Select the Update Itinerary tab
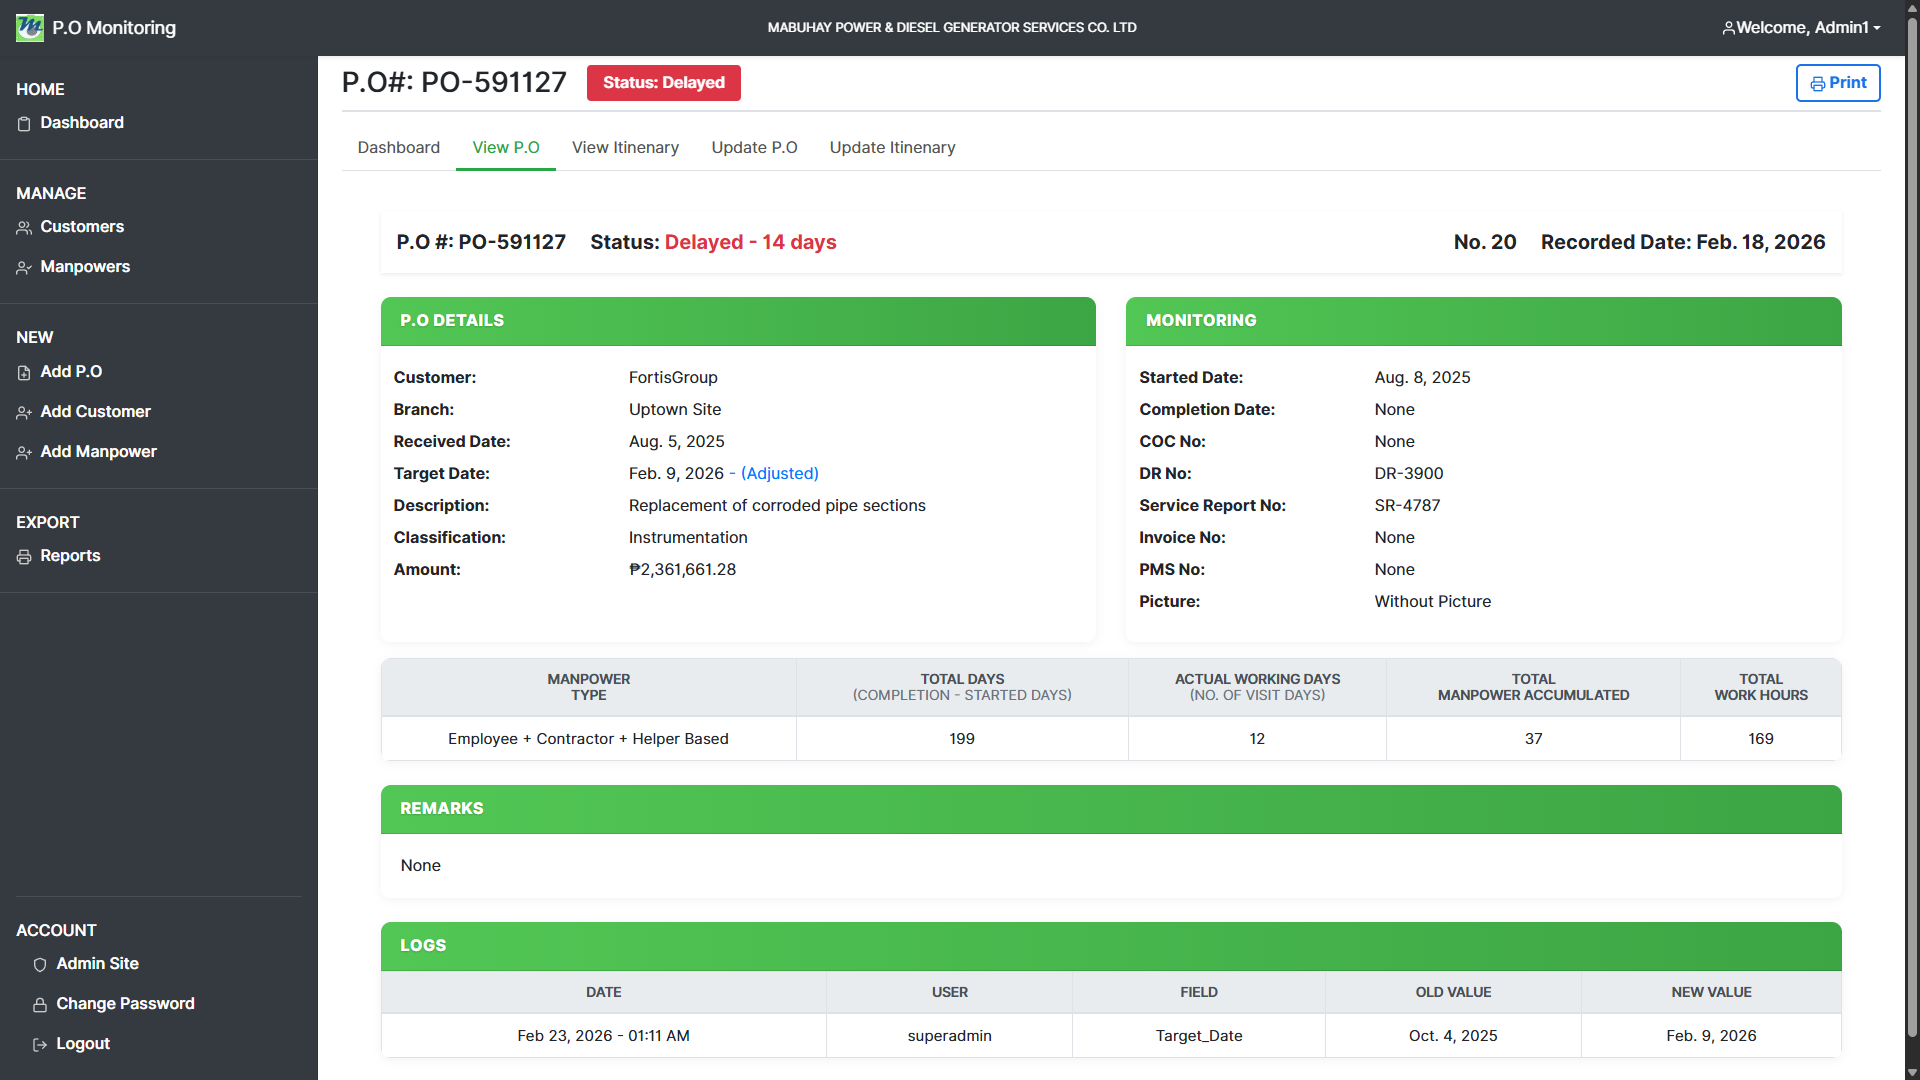1920x1080 pixels. coord(892,148)
